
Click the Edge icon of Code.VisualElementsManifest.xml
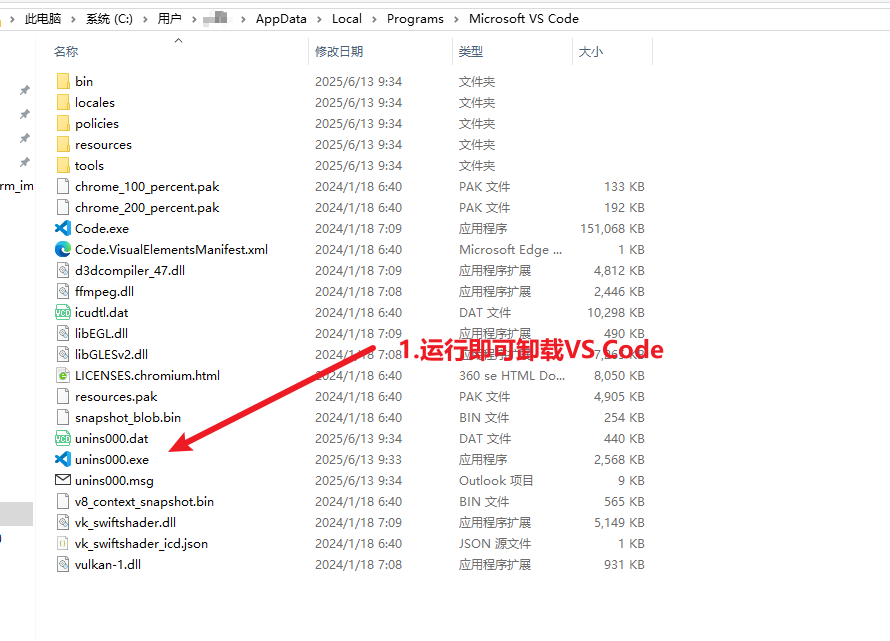pyautogui.click(x=63, y=249)
